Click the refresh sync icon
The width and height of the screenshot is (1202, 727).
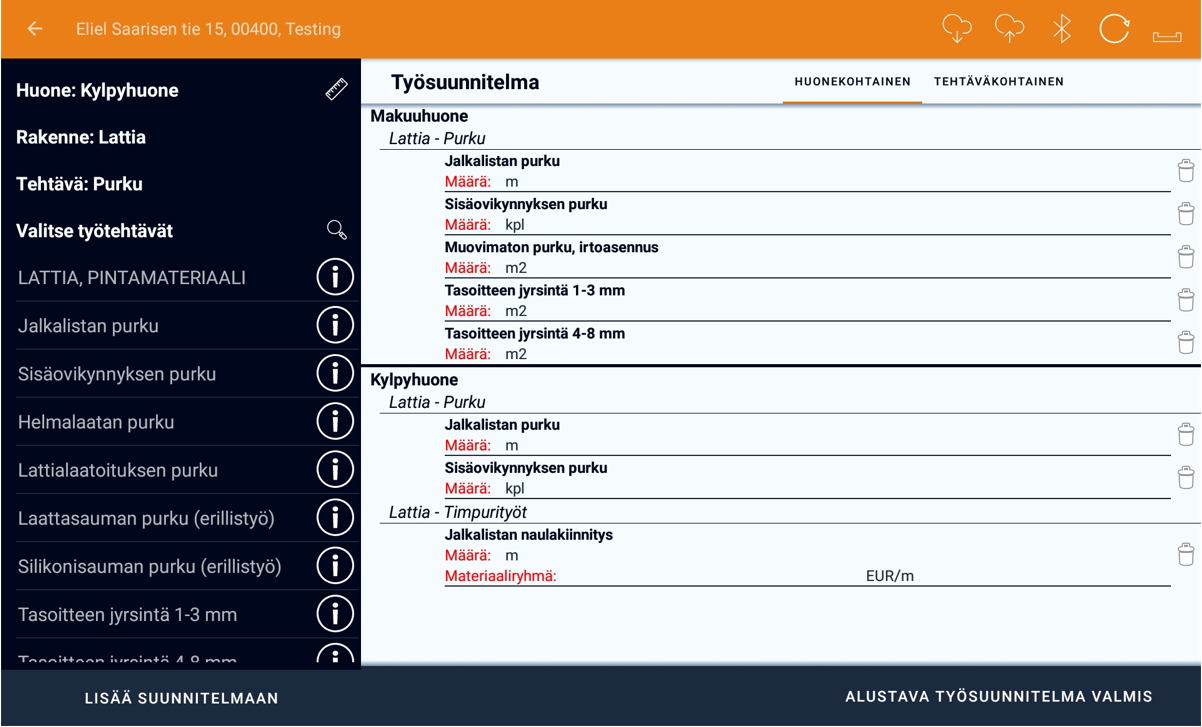pos(1114,29)
